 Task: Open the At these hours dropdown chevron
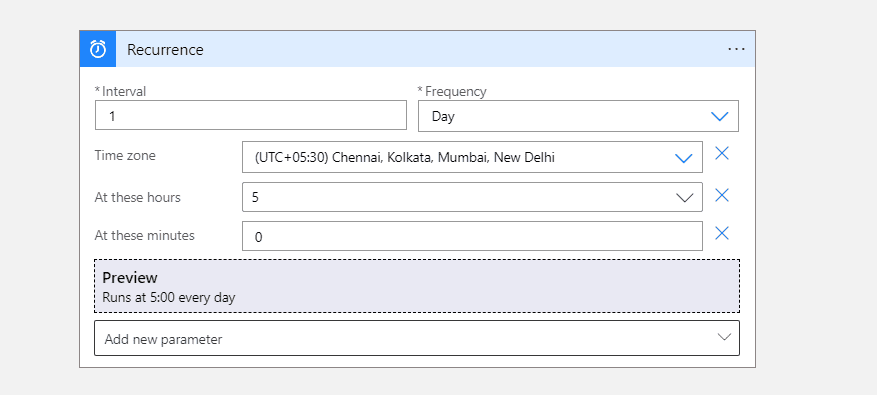tap(685, 198)
